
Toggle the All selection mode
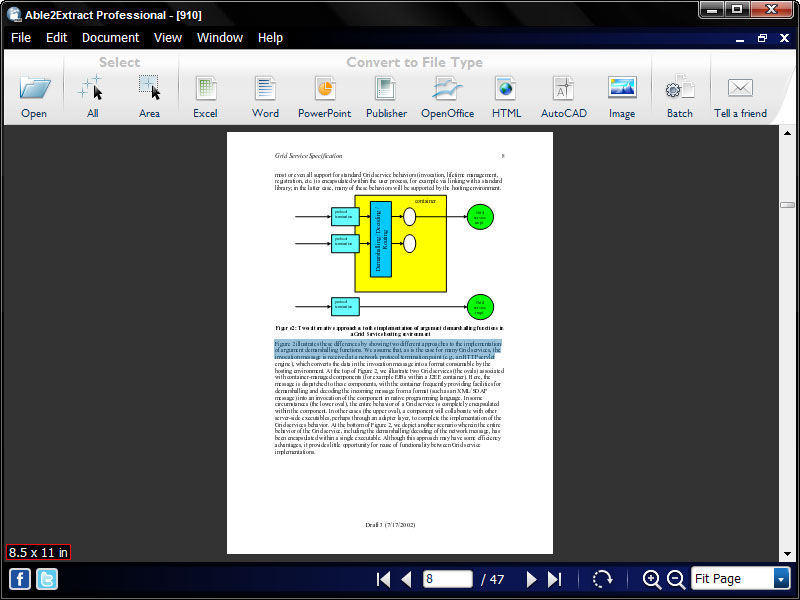click(x=92, y=90)
